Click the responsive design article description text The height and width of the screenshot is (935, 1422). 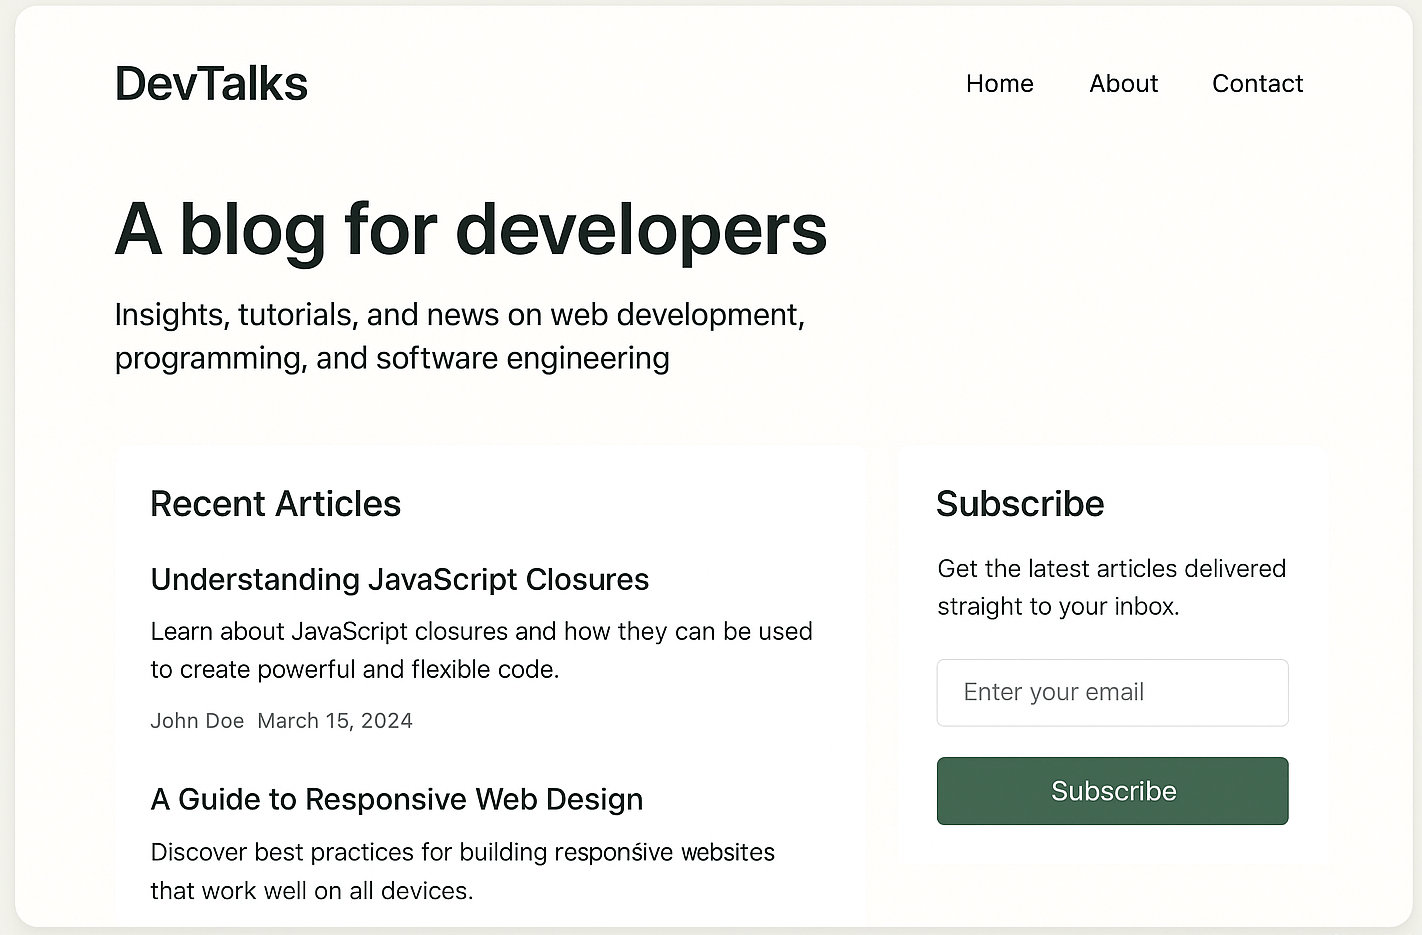coord(462,871)
